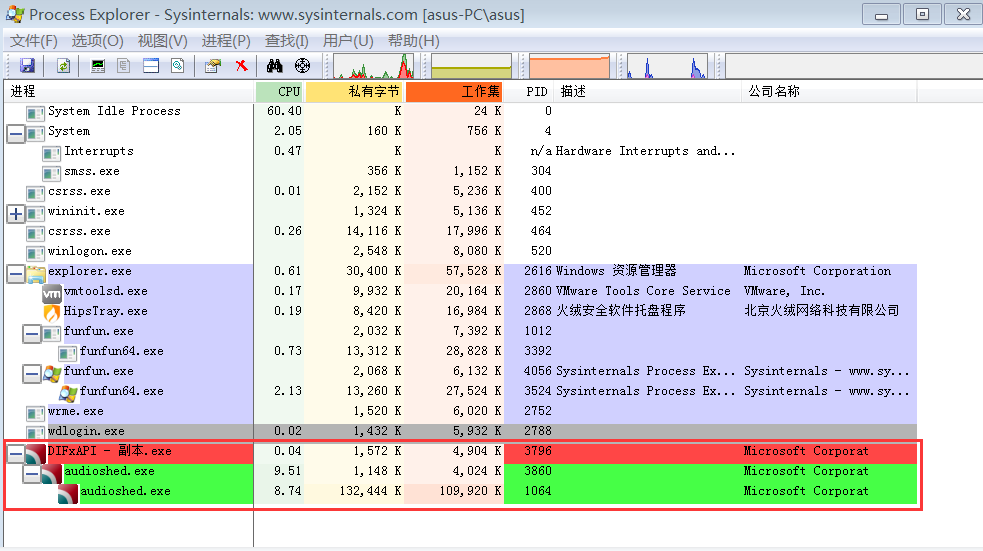This screenshot has width=983, height=551.
Task: Sort by the 描述 column header
Action: [649, 92]
